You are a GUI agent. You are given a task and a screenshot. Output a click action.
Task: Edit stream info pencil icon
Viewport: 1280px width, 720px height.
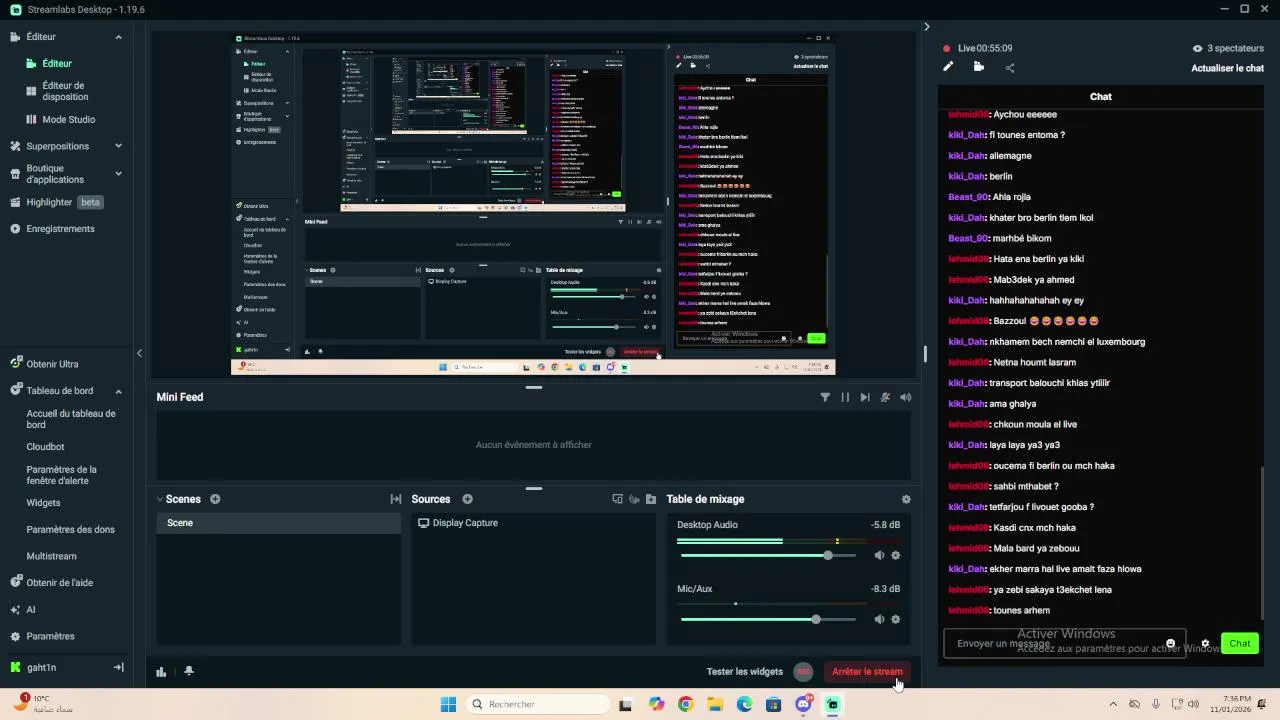[948, 67]
